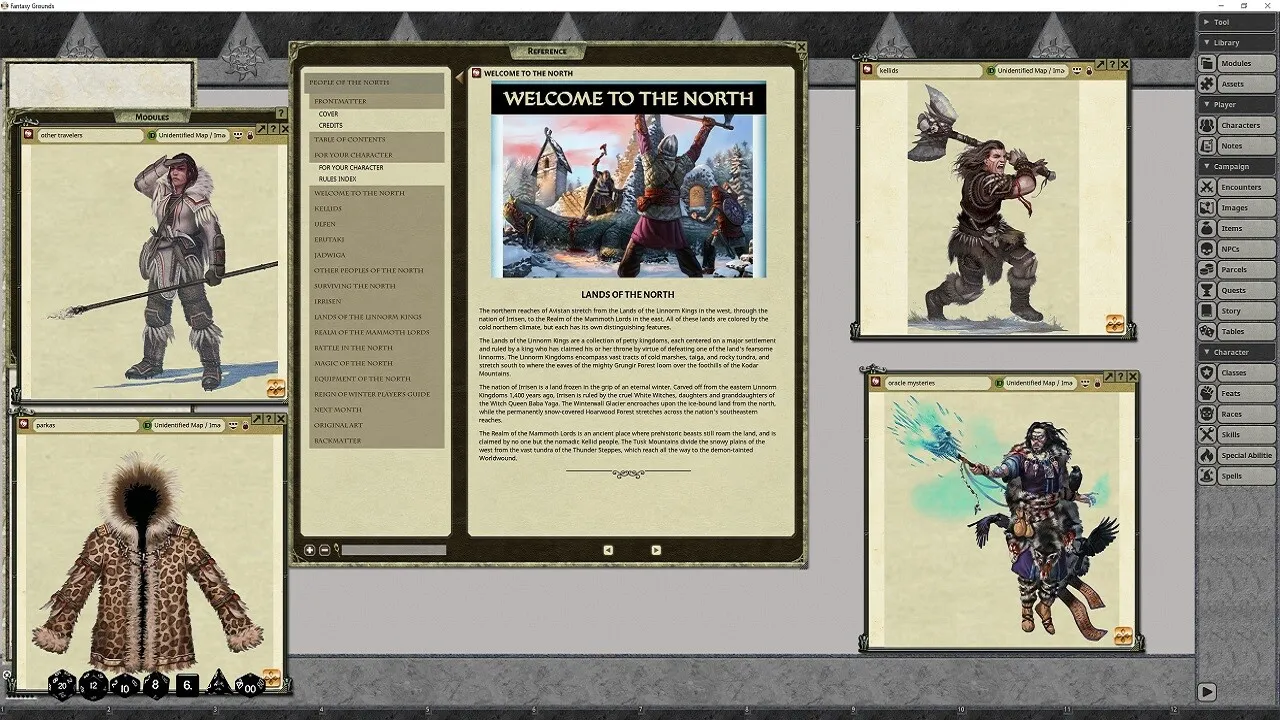Toggle the lock icon on parkas window
Screen dimensions: 1280x720
pos(245,425)
